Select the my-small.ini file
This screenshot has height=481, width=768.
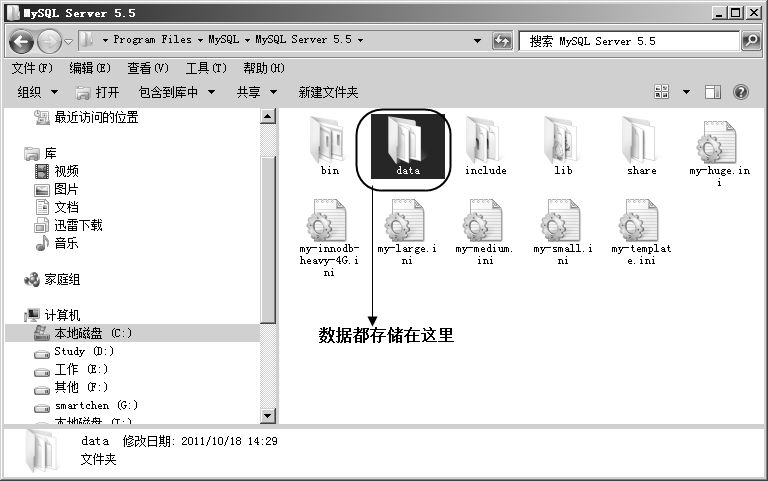pos(562,232)
